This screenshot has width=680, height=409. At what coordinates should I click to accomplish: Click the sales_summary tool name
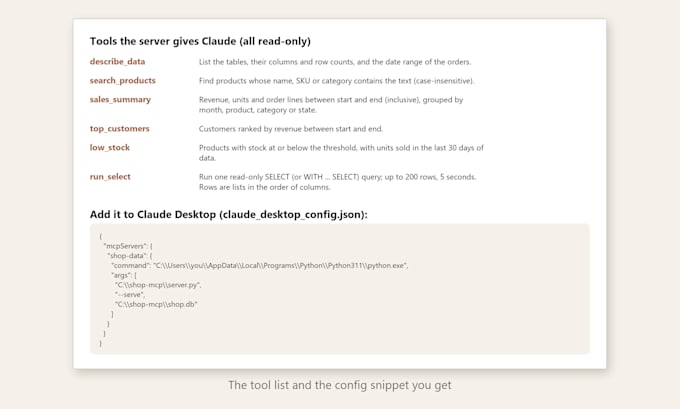[x=120, y=100]
